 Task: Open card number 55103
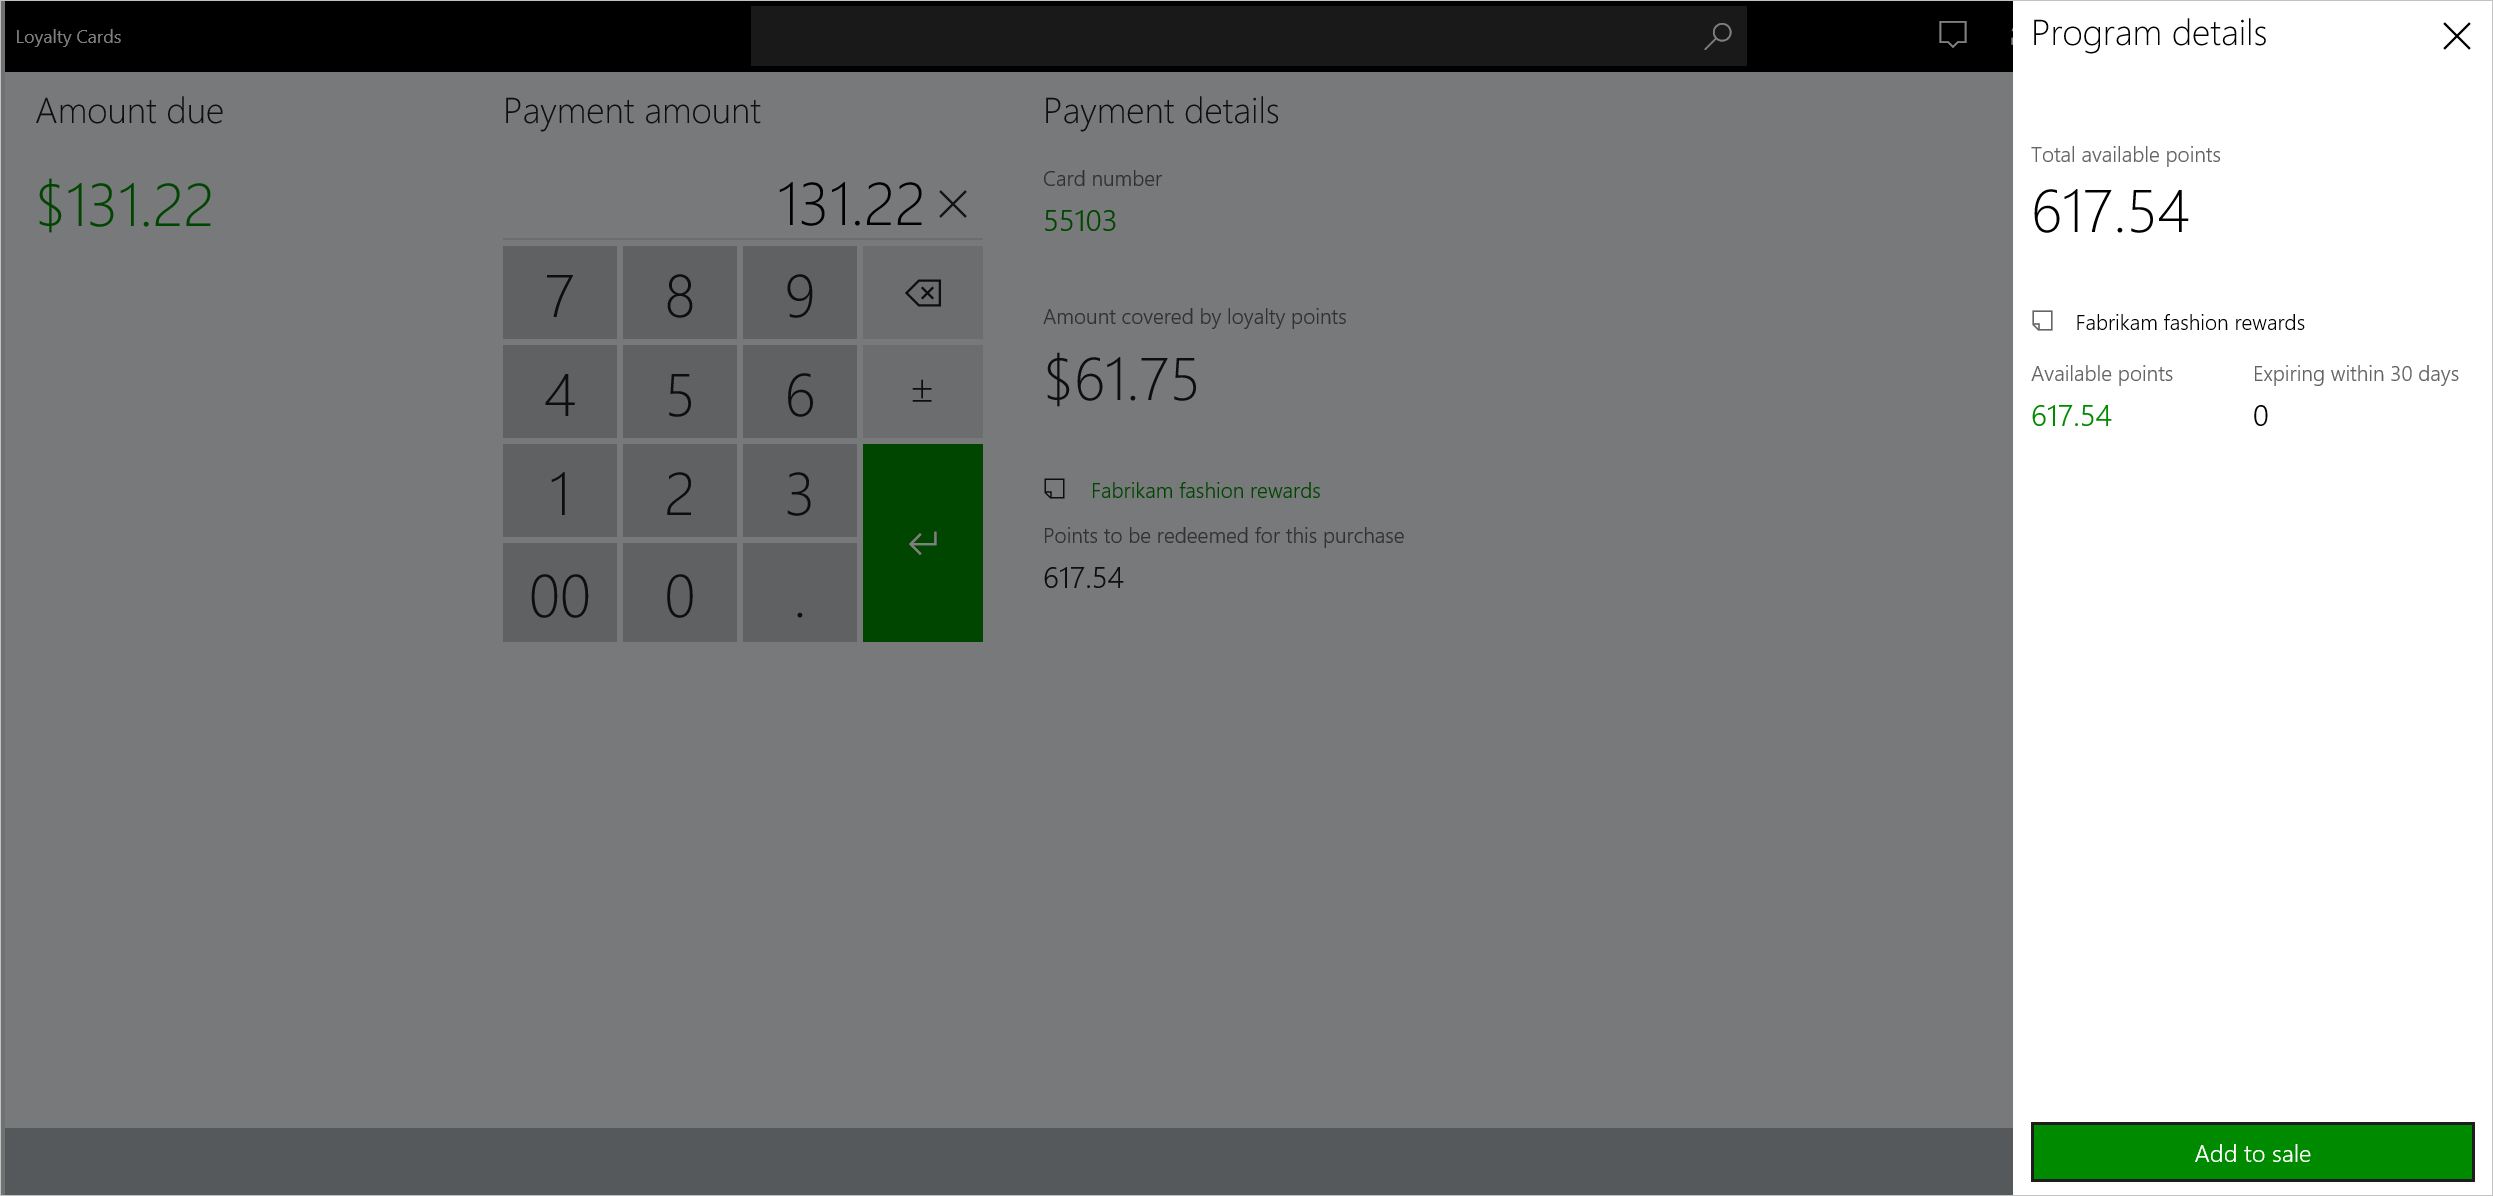[x=1078, y=220]
